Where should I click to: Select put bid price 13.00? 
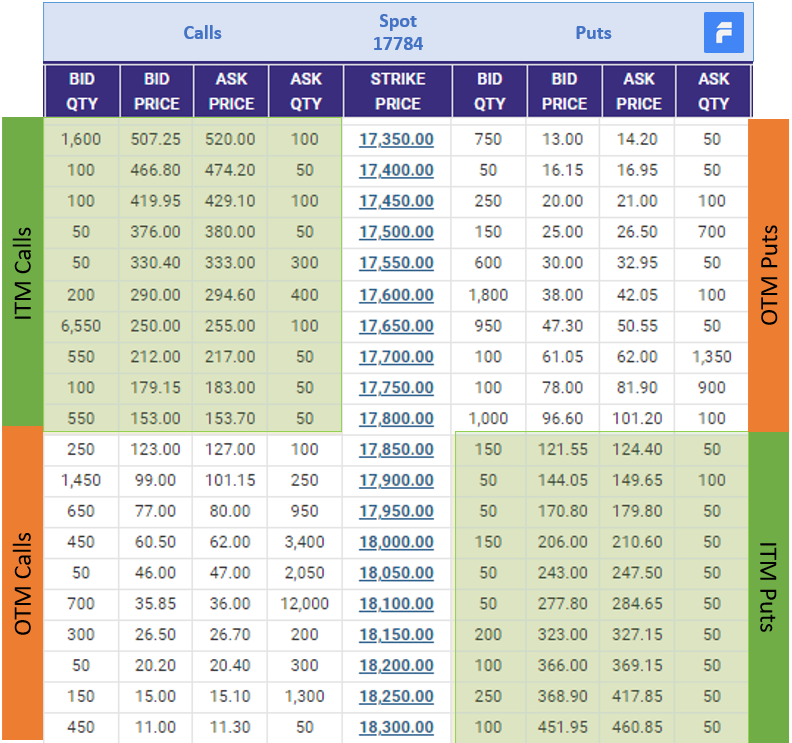pos(563,139)
